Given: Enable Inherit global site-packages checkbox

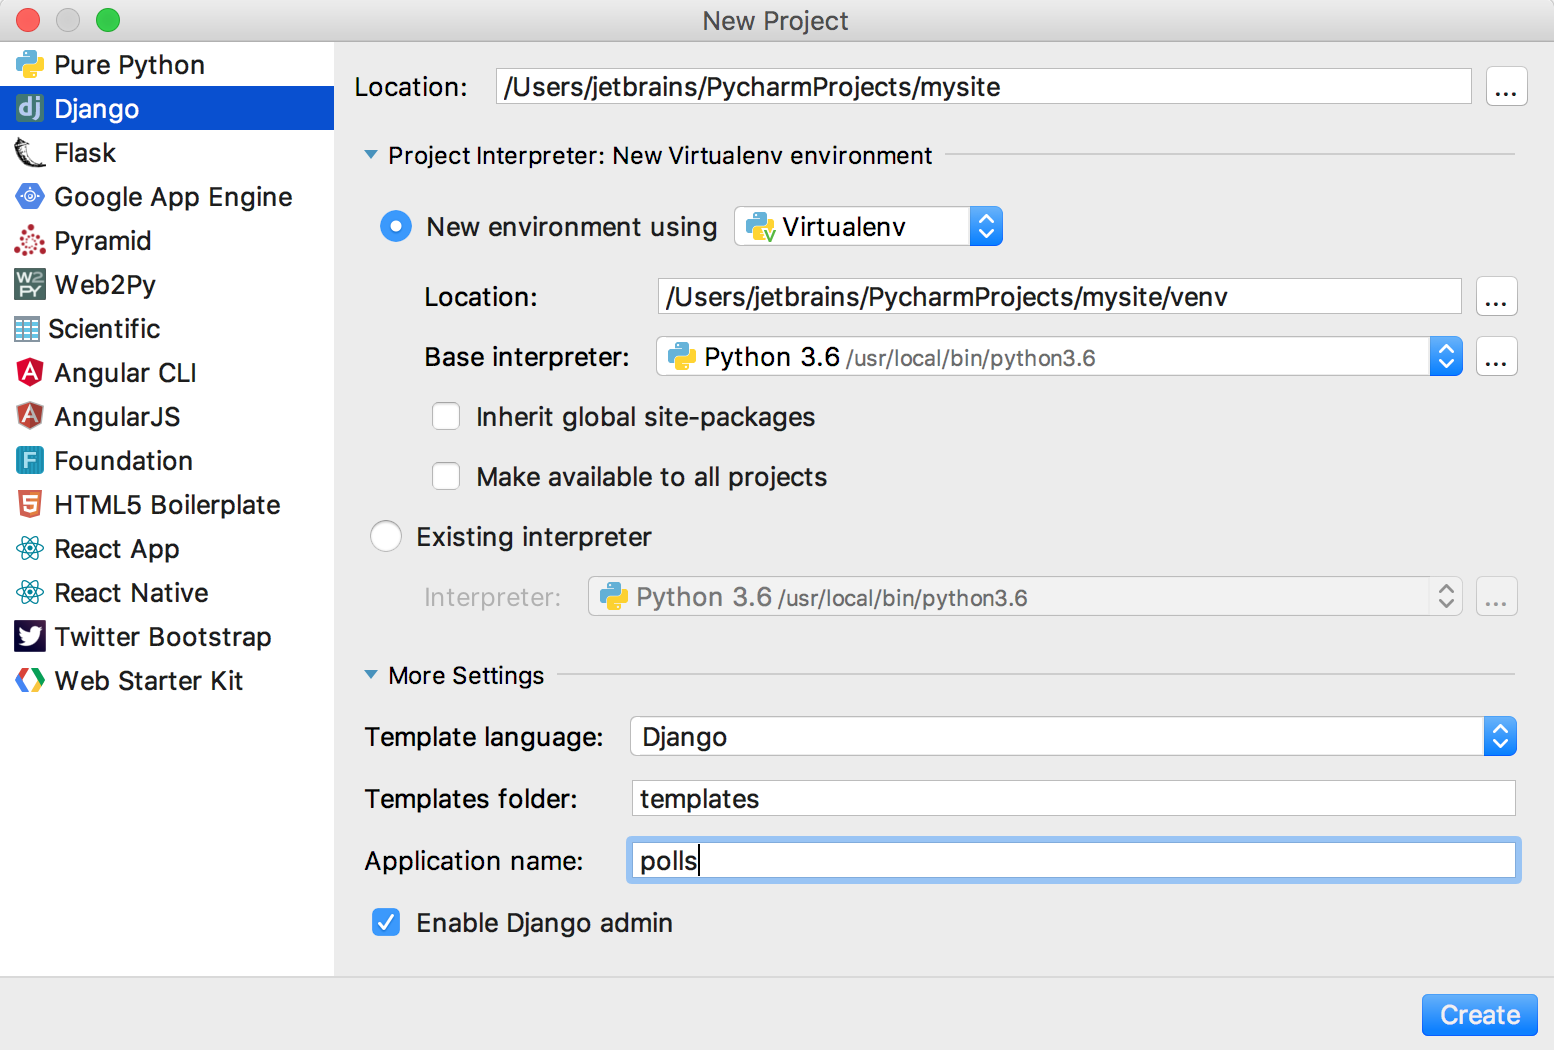Looking at the screenshot, I should [x=446, y=417].
